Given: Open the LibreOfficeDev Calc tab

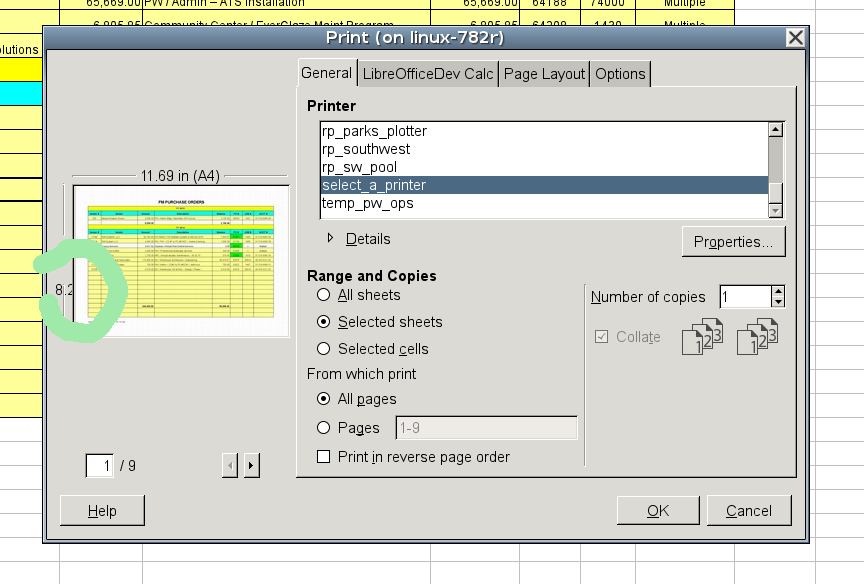Looking at the screenshot, I should point(428,74).
